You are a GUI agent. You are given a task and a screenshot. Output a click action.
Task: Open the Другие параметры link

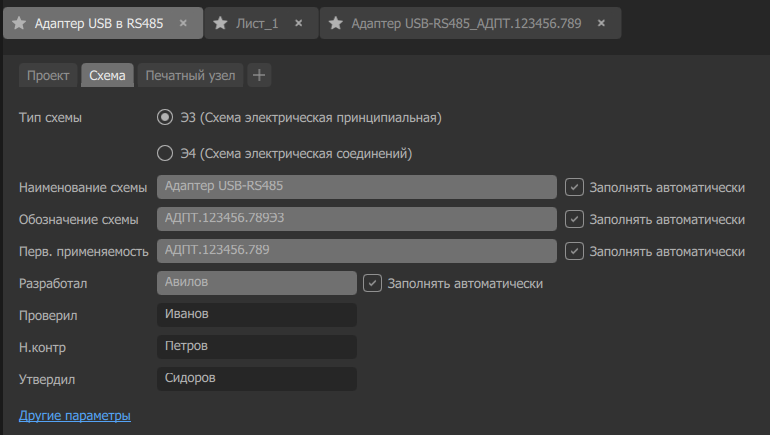click(75, 415)
